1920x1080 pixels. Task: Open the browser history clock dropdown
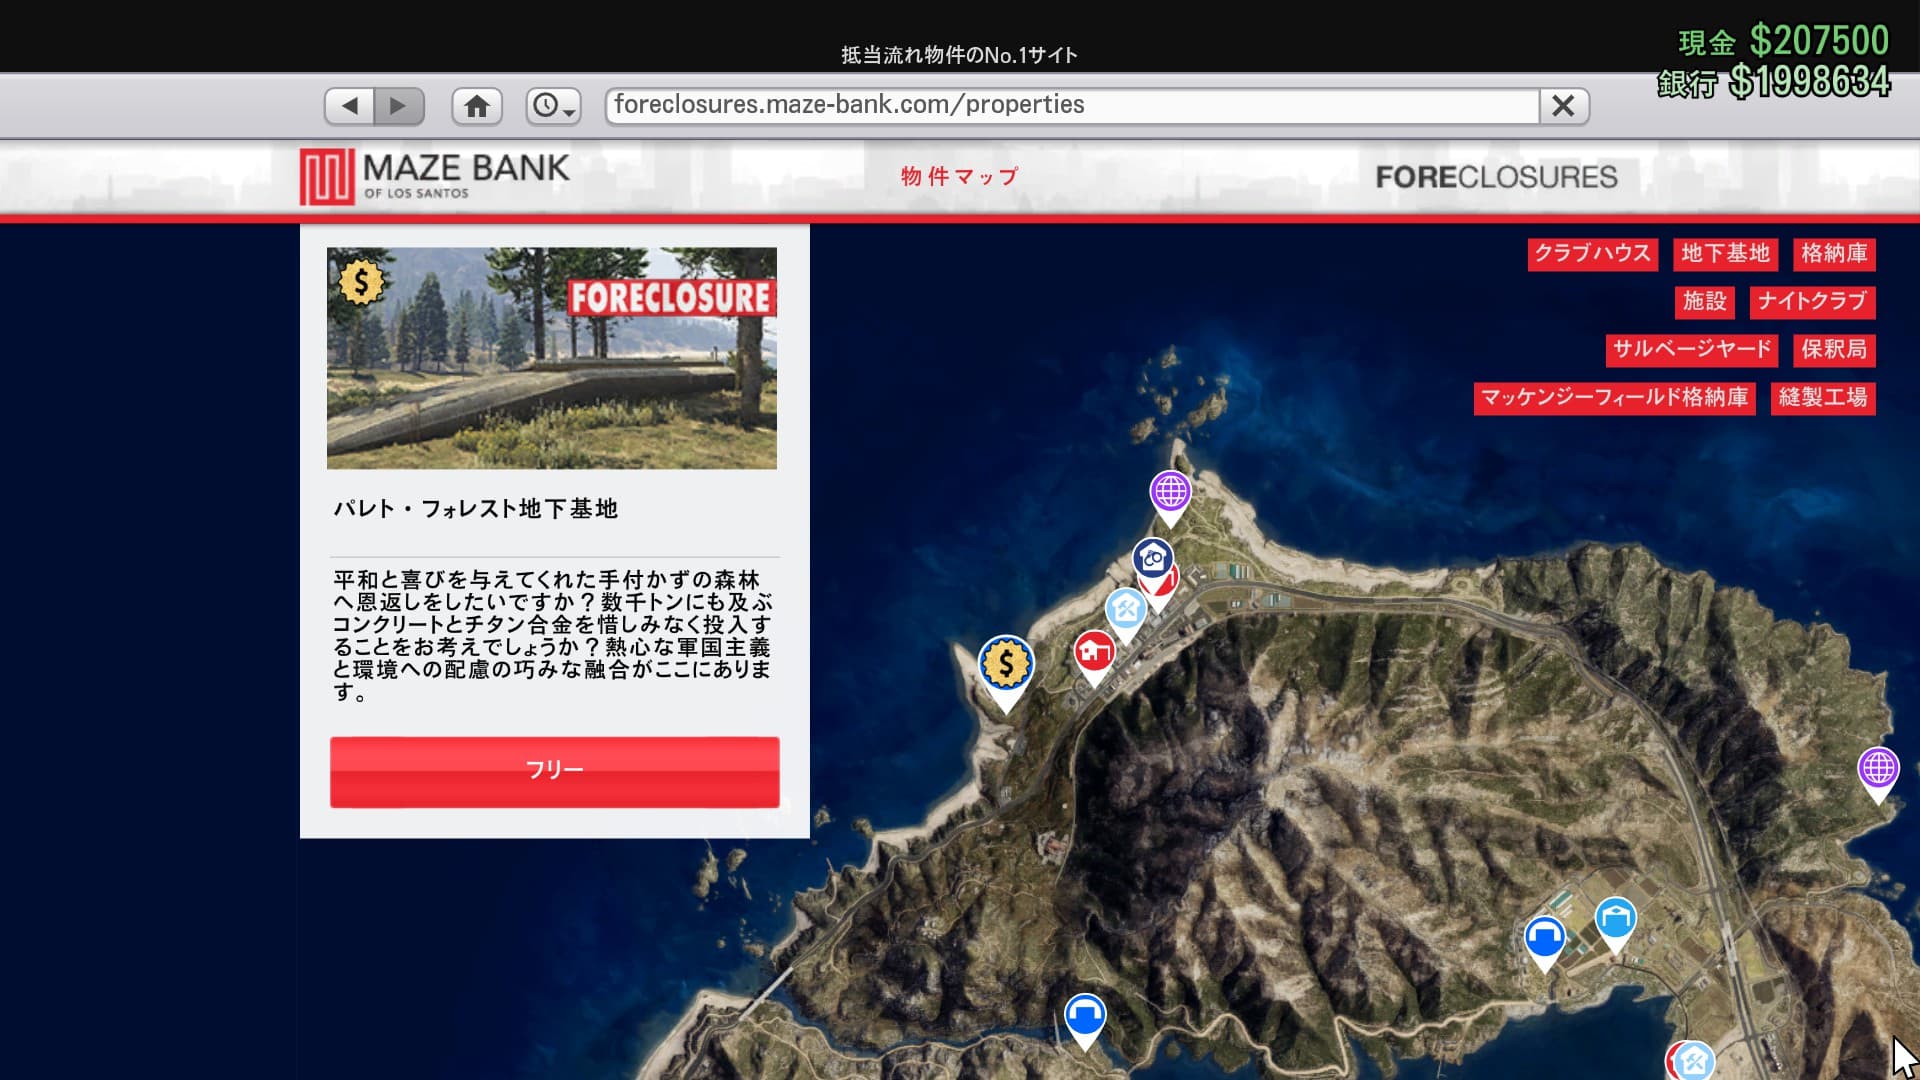[553, 106]
